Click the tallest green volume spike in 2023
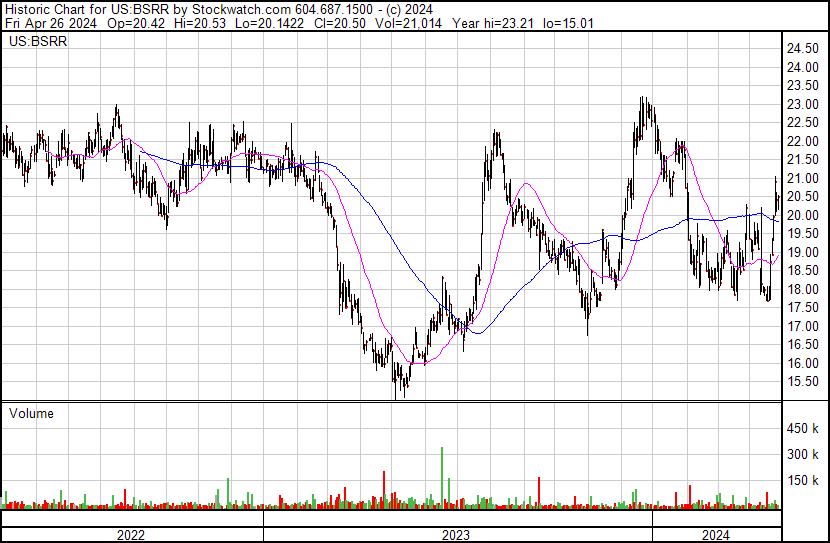 coord(442,478)
